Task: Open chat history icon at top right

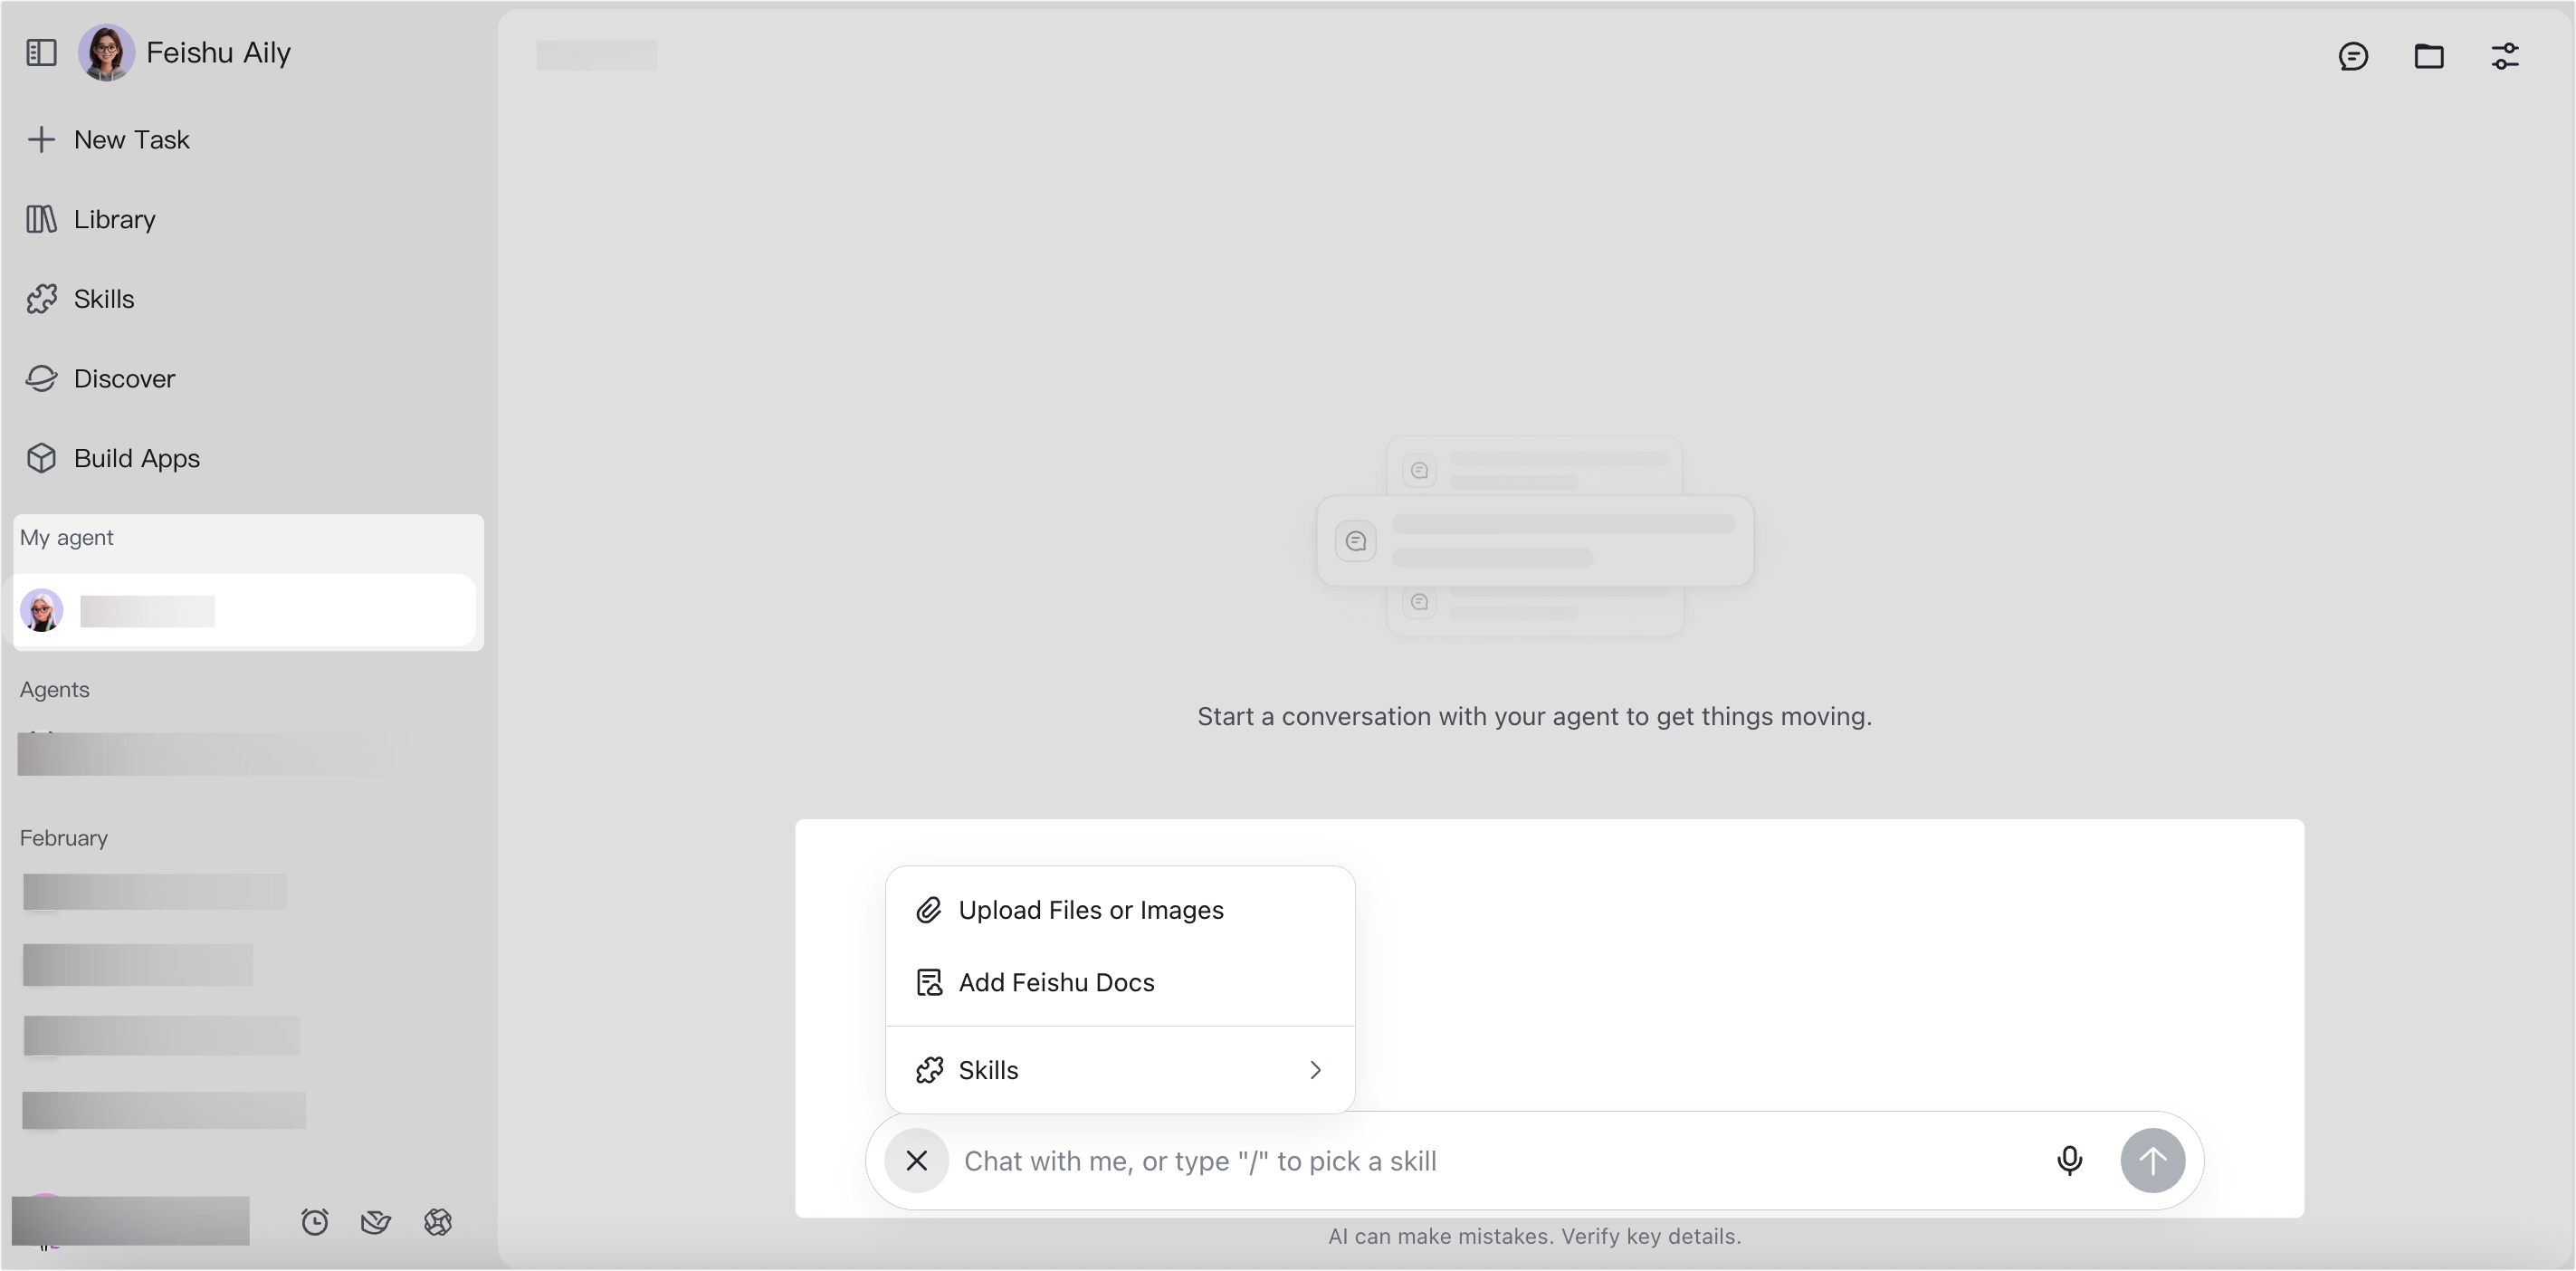Action: [2353, 56]
